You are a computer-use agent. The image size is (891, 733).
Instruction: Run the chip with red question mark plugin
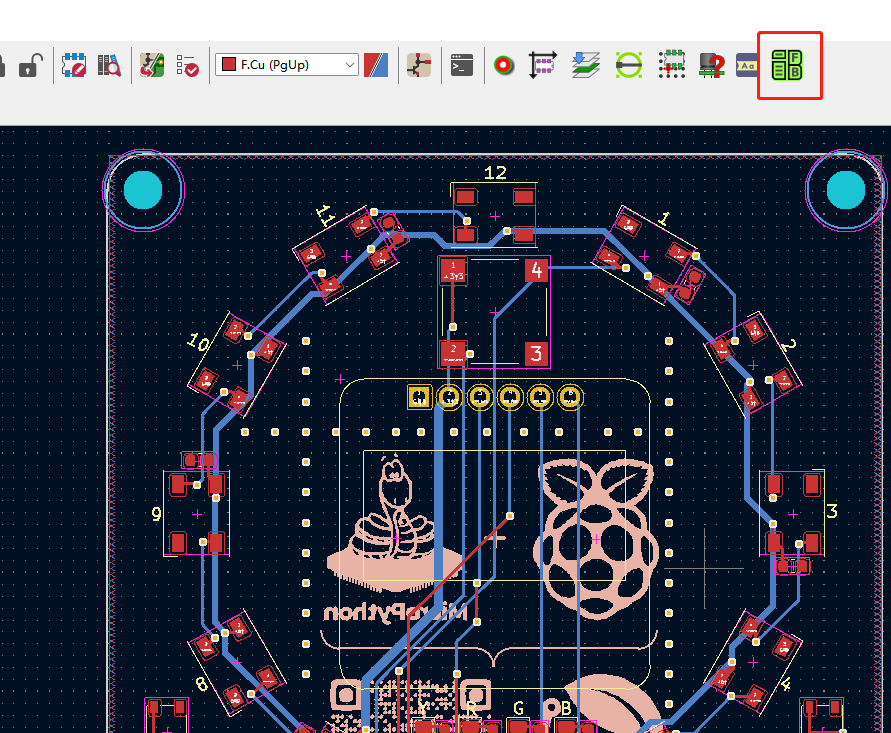[x=712, y=65]
